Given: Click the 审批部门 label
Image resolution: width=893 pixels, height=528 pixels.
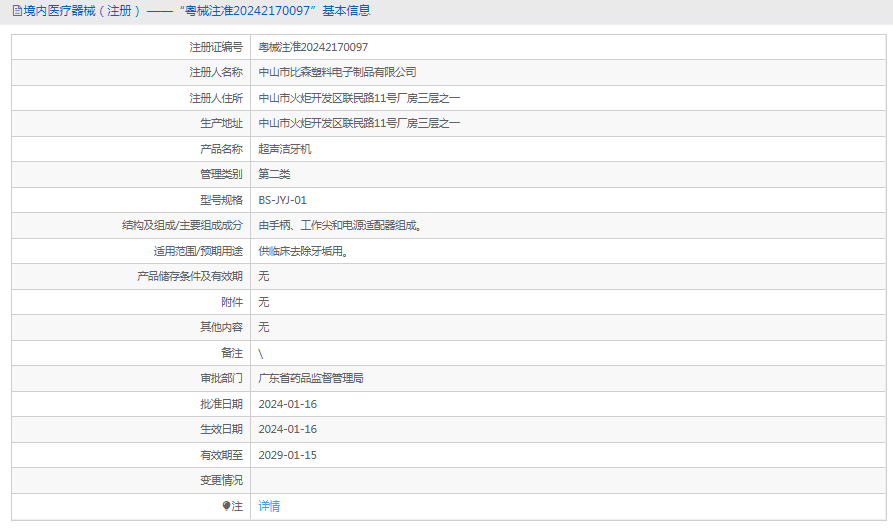Looking at the screenshot, I should click(x=222, y=378).
